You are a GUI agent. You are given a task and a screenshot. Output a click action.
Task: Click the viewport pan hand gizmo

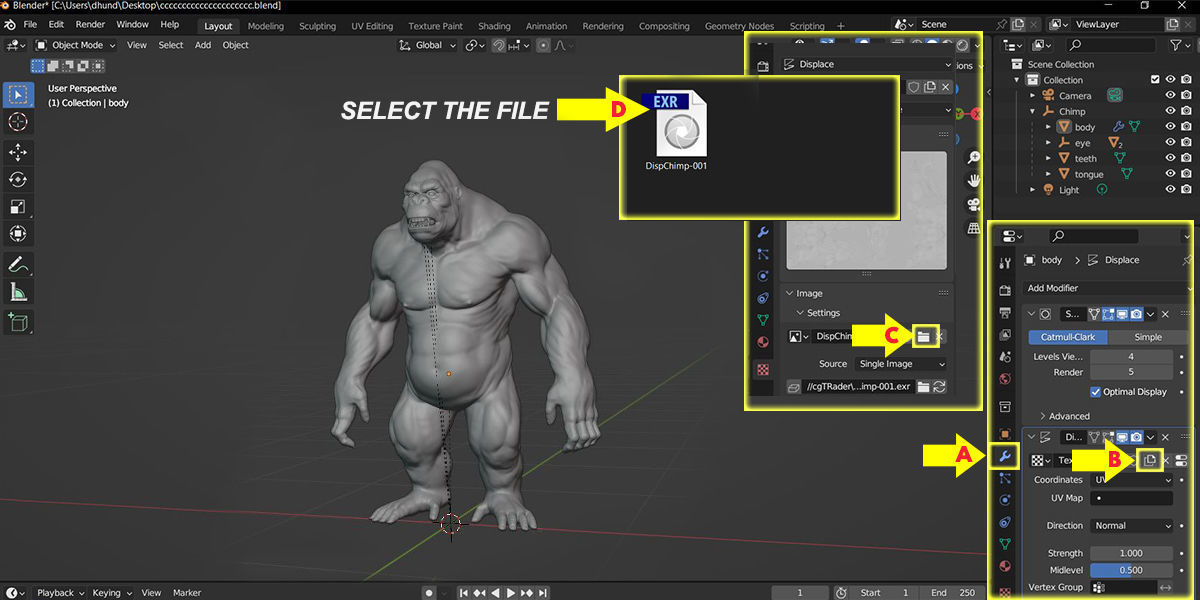pyautogui.click(x=973, y=181)
